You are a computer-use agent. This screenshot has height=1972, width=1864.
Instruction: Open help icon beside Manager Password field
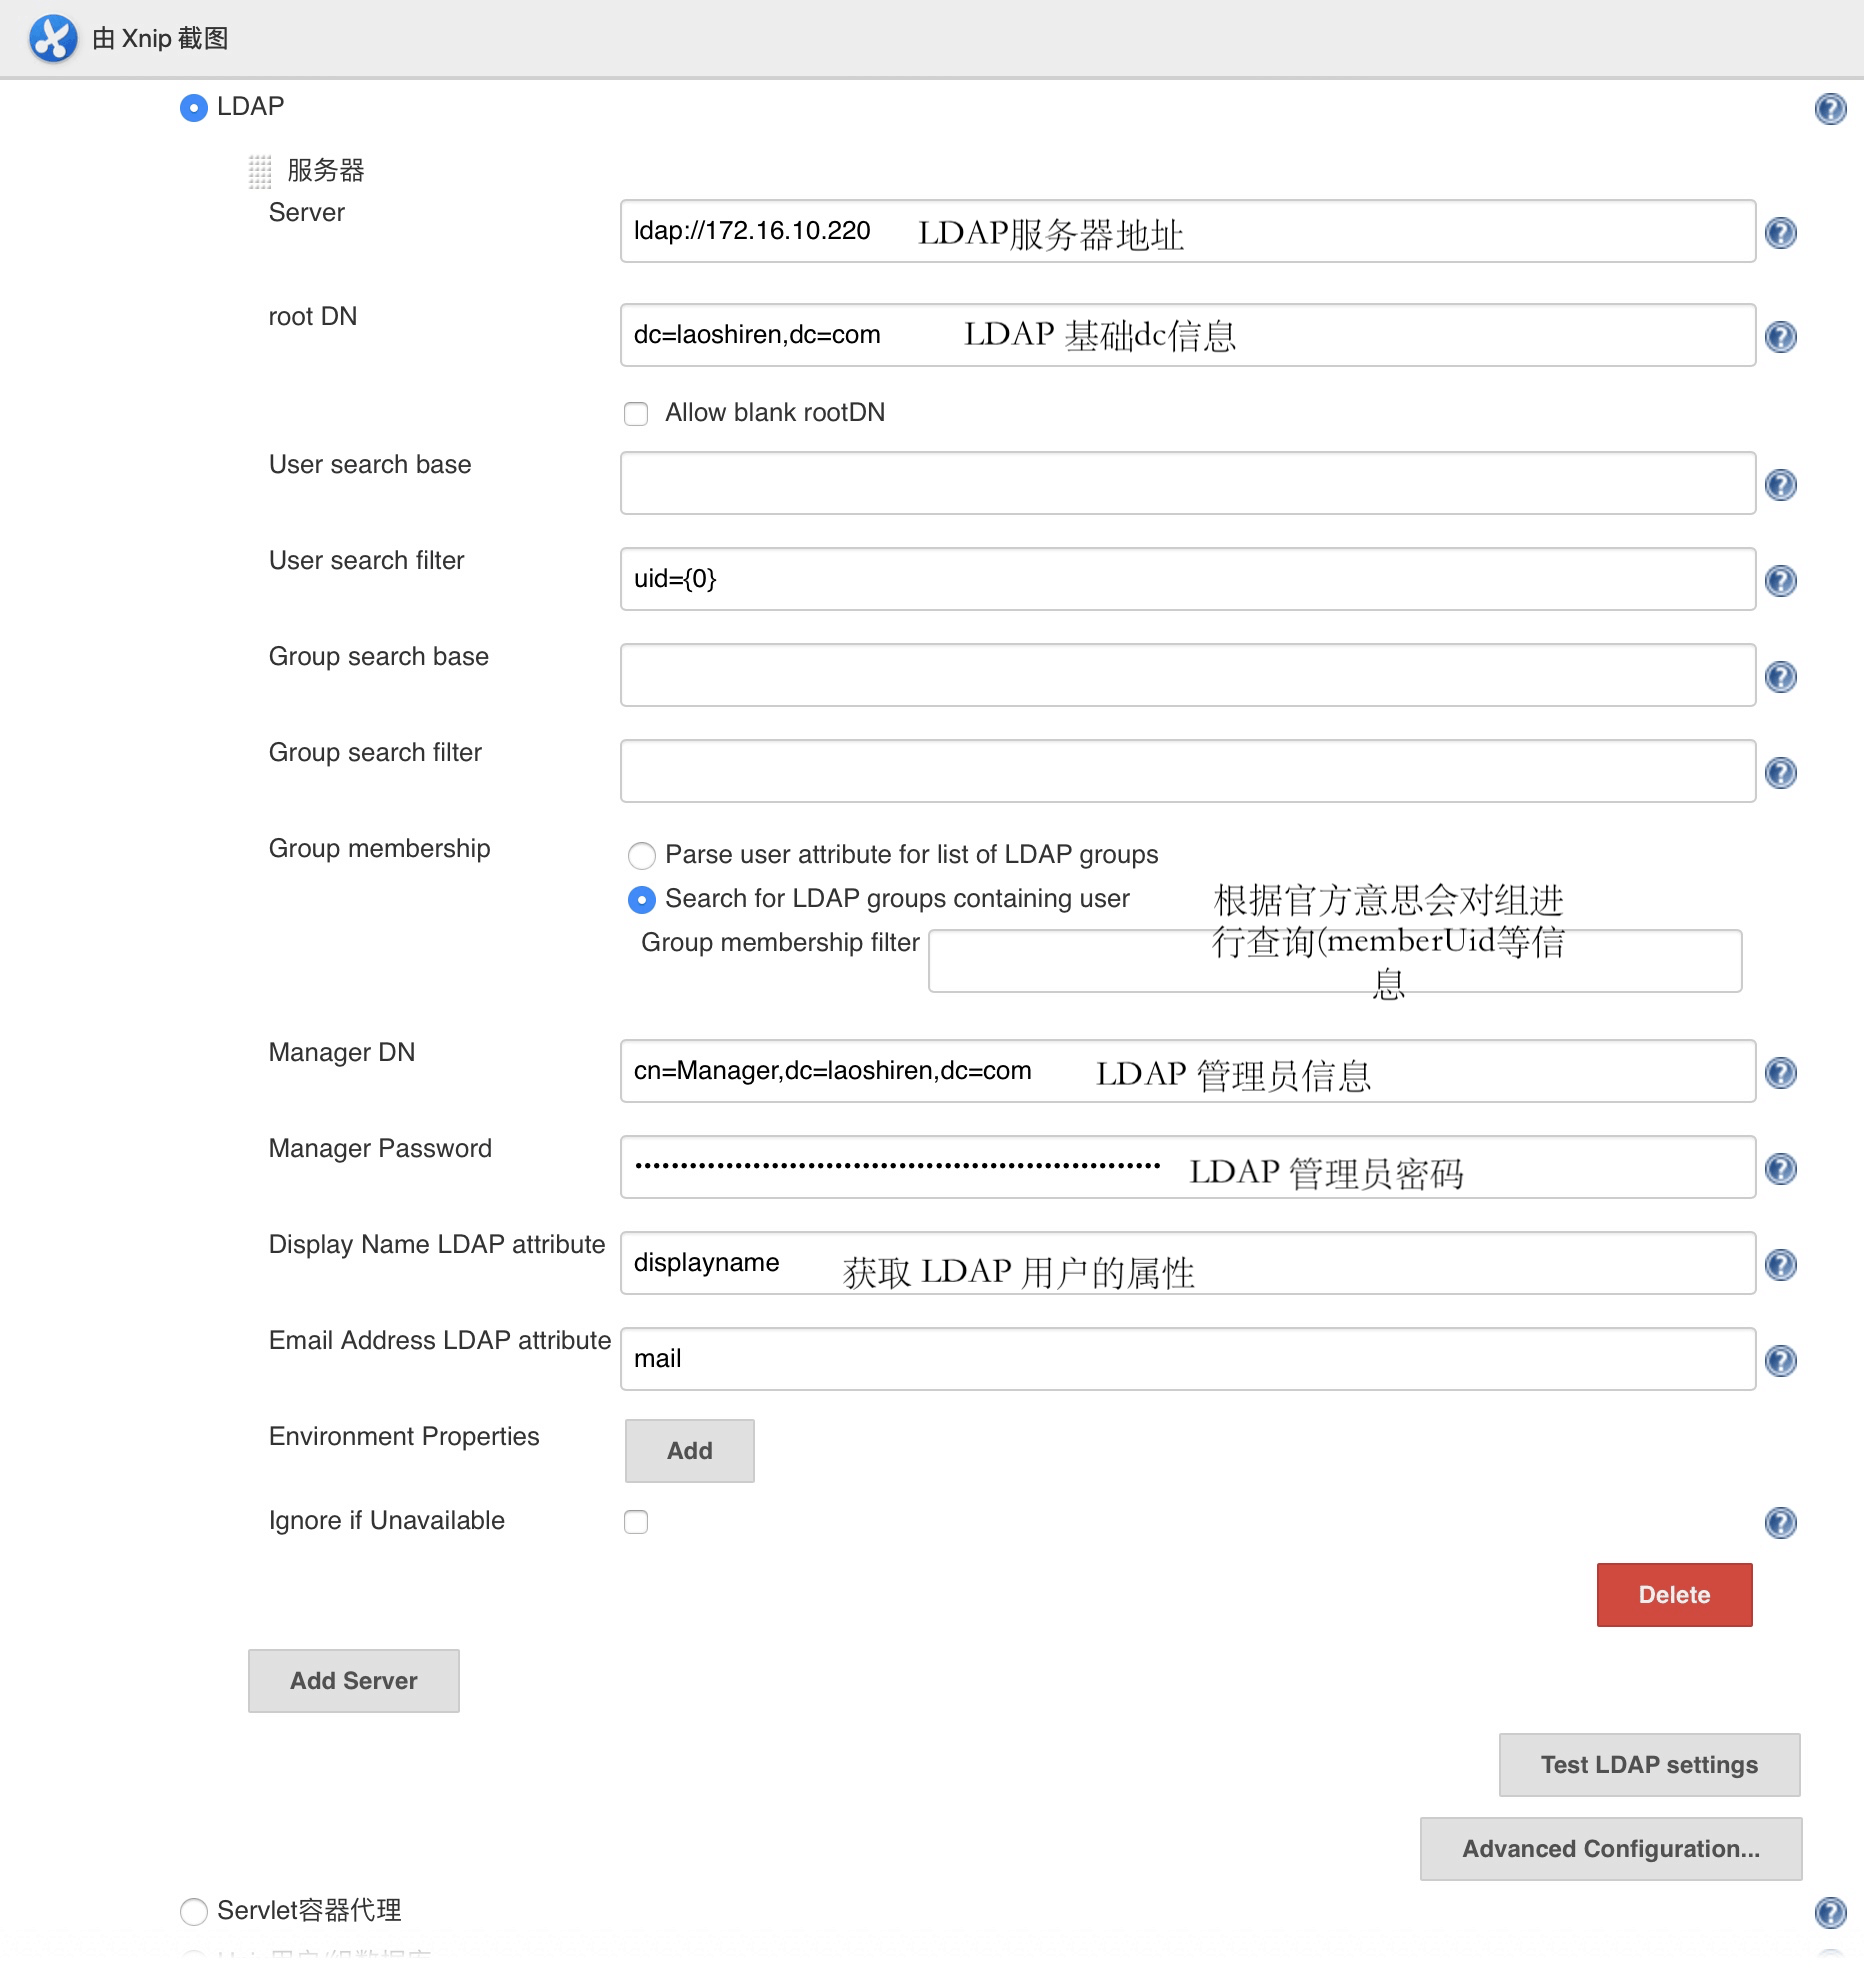point(1781,1169)
